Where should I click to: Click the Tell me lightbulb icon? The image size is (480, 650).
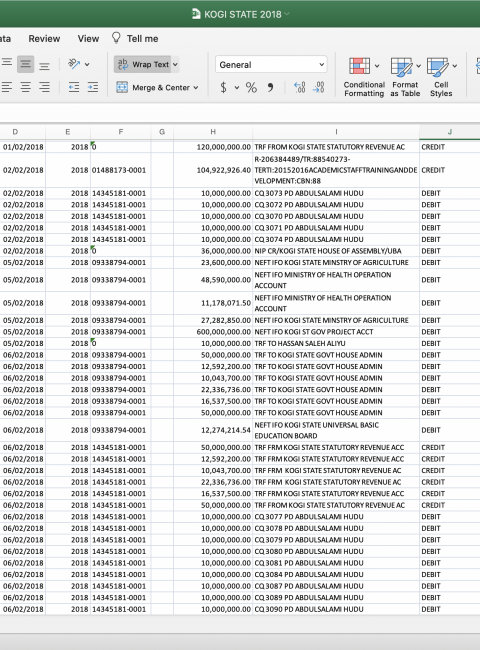click(x=116, y=38)
